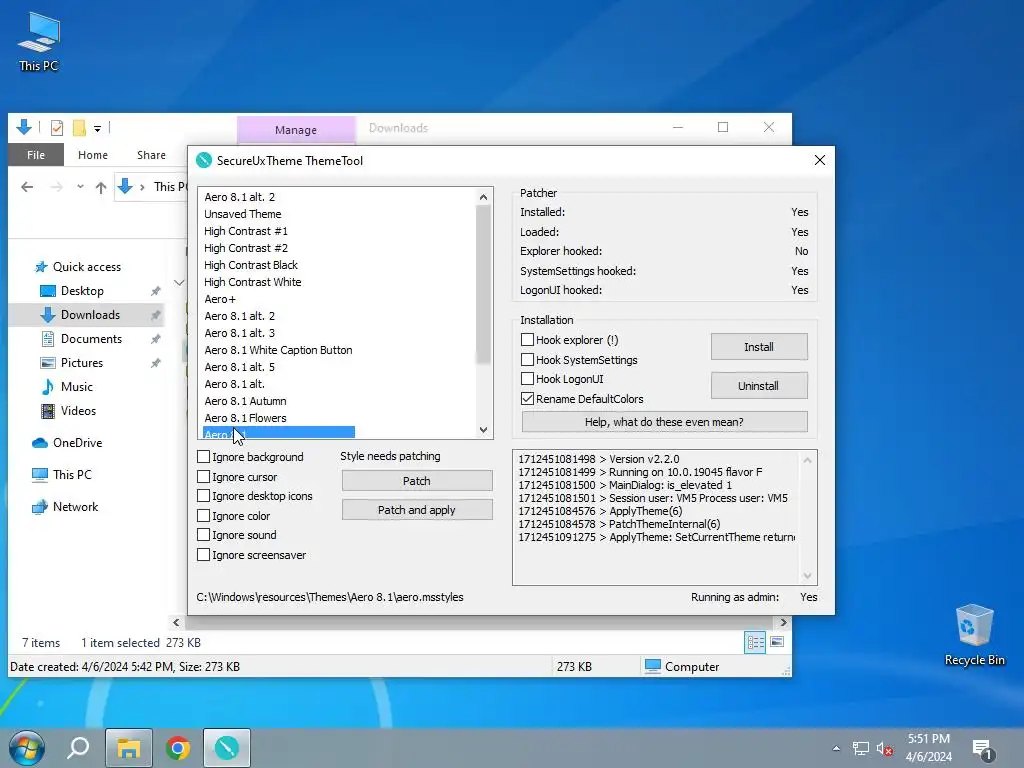Open Recycle Bin on the desktop
The height and width of the screenshot is (768, 1024).
coord(974,634)
